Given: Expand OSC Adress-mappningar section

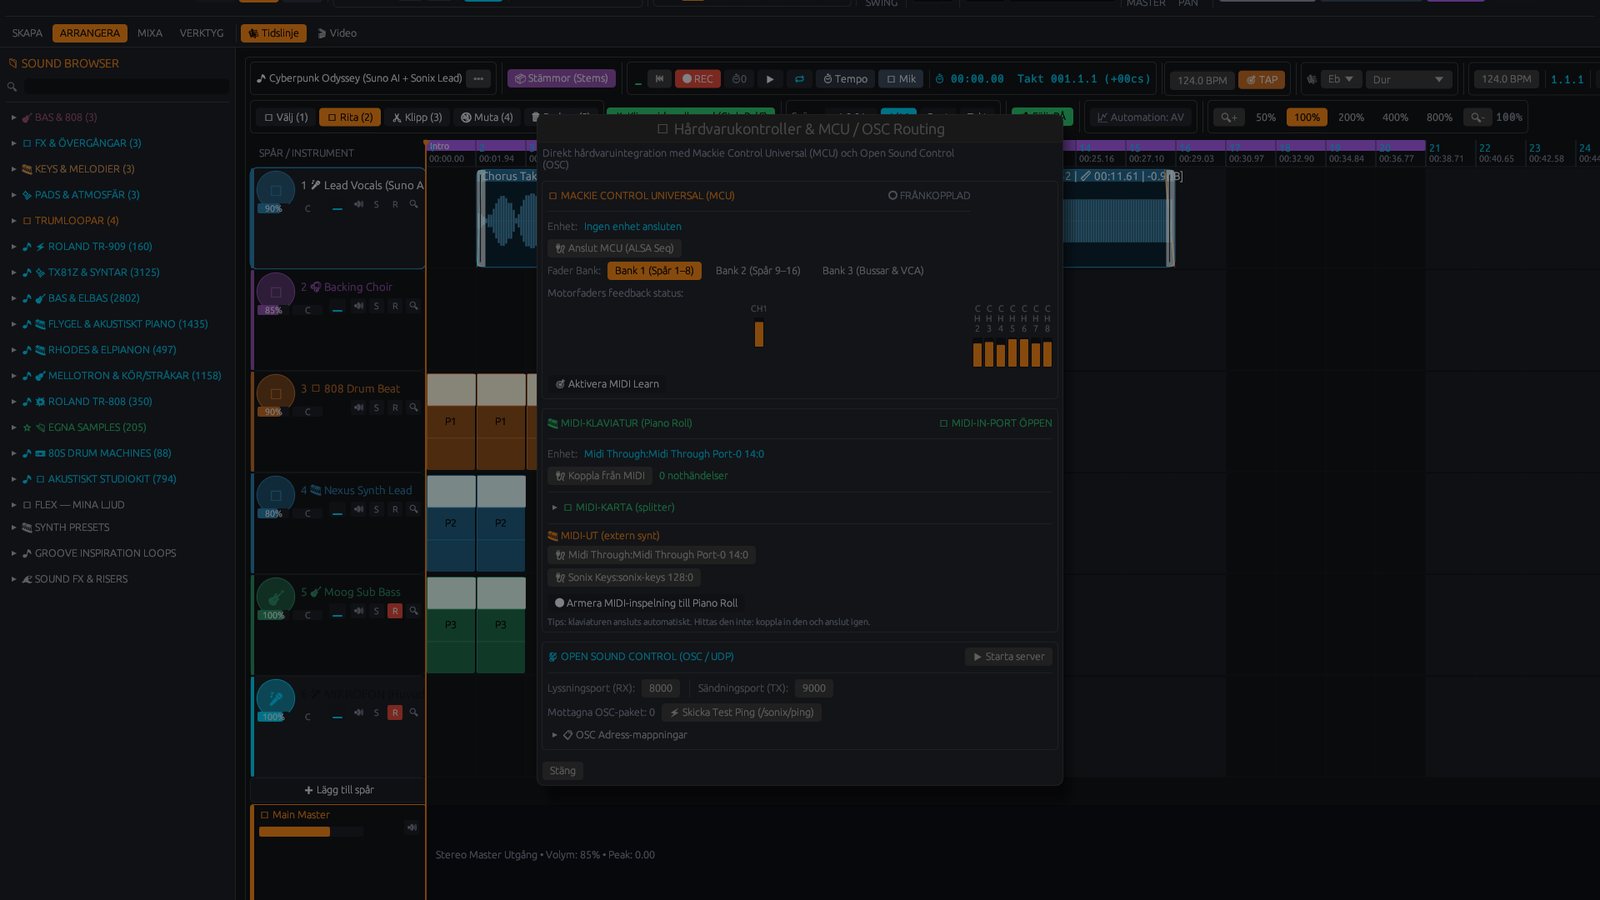Looking at the screenshot, I should tap(554, 735).
